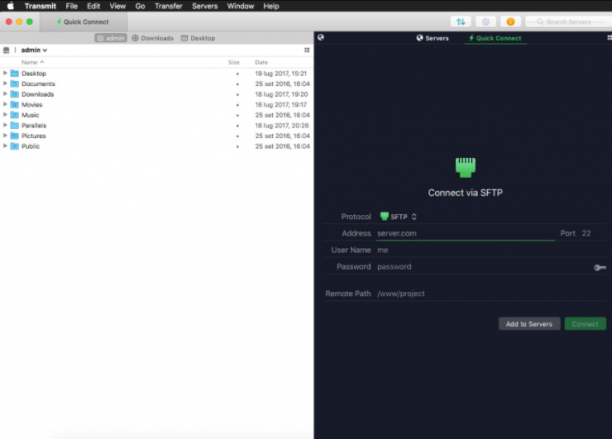Switch to the Desktop favorites tab
The height and width of the screenshot is (439, 612).
198,38
